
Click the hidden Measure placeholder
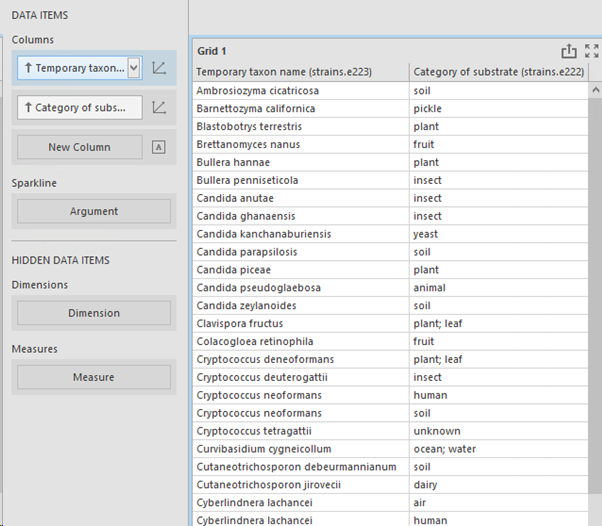click(x=94, y=377)
